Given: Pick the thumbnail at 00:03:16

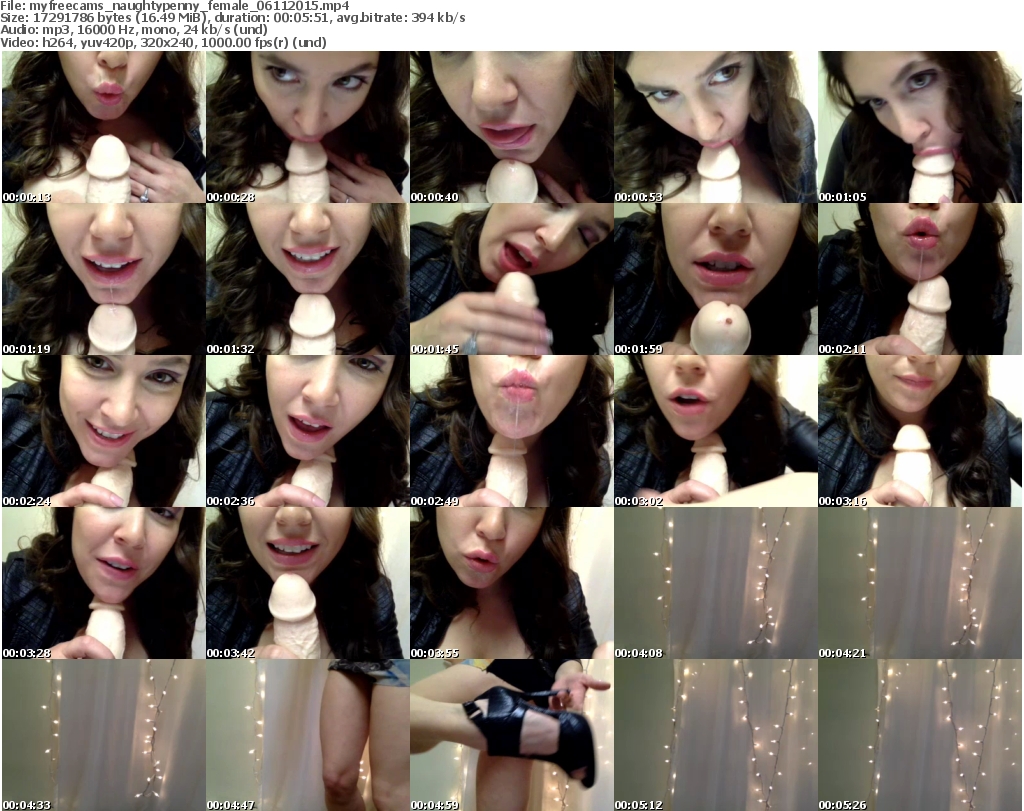Looking at the screenshot, I should [x=920, y=431].
